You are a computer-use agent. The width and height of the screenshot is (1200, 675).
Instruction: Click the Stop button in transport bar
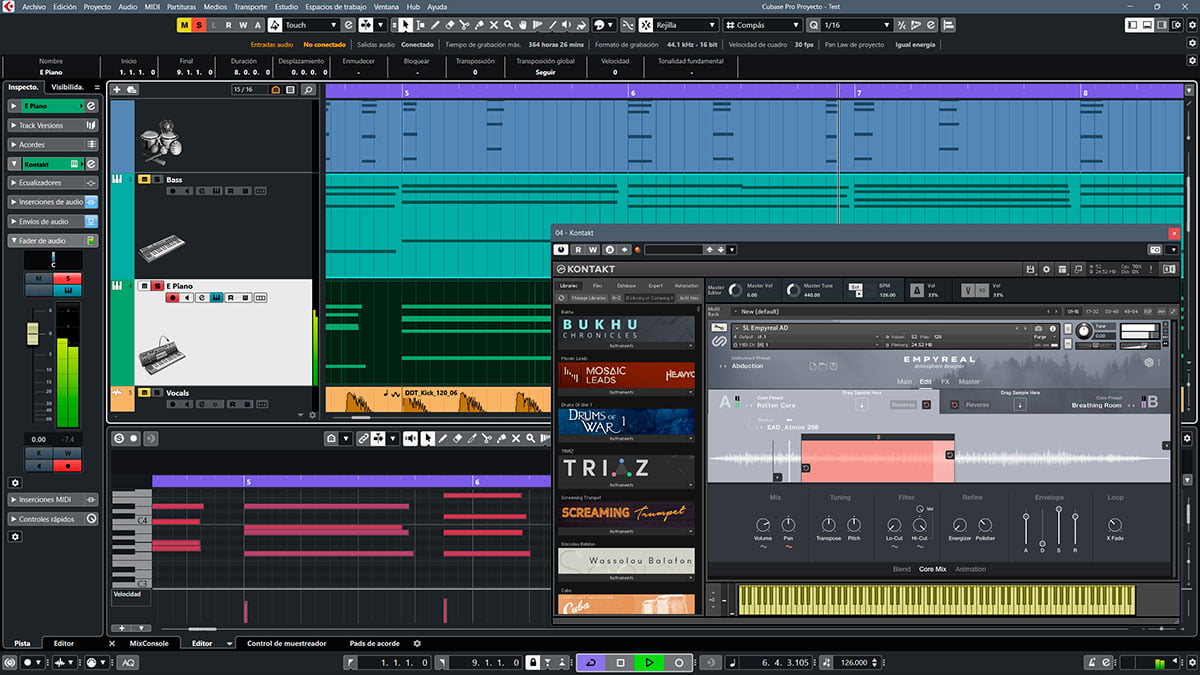pyautogui.click(x=620, y=662)
